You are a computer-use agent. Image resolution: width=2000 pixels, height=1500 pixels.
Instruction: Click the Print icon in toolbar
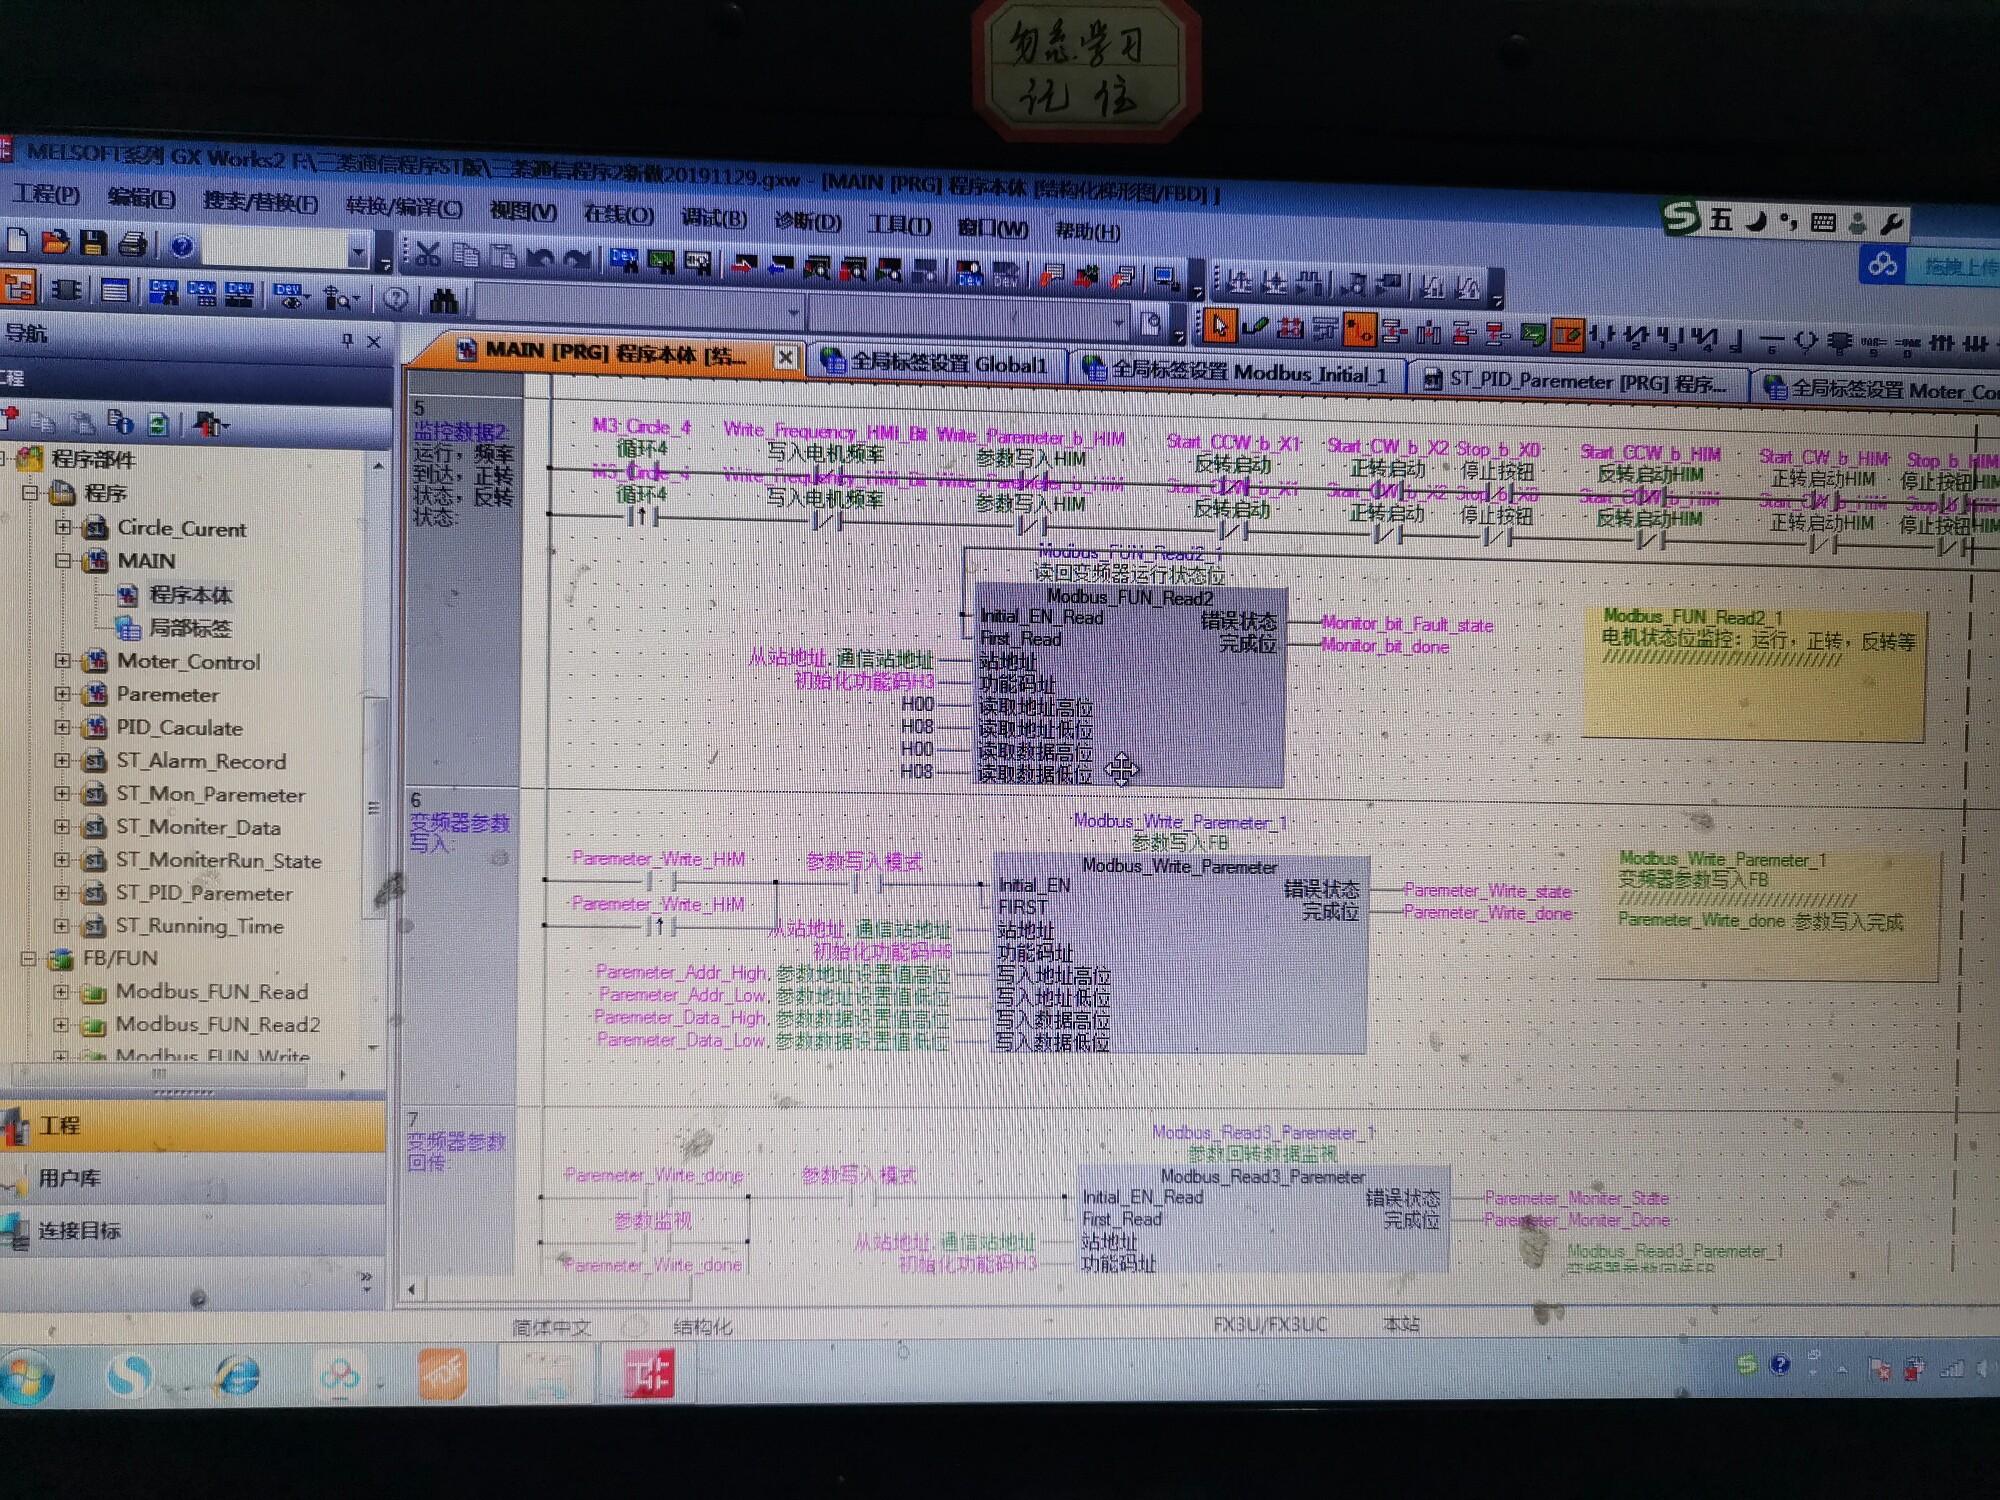(133, 244)
